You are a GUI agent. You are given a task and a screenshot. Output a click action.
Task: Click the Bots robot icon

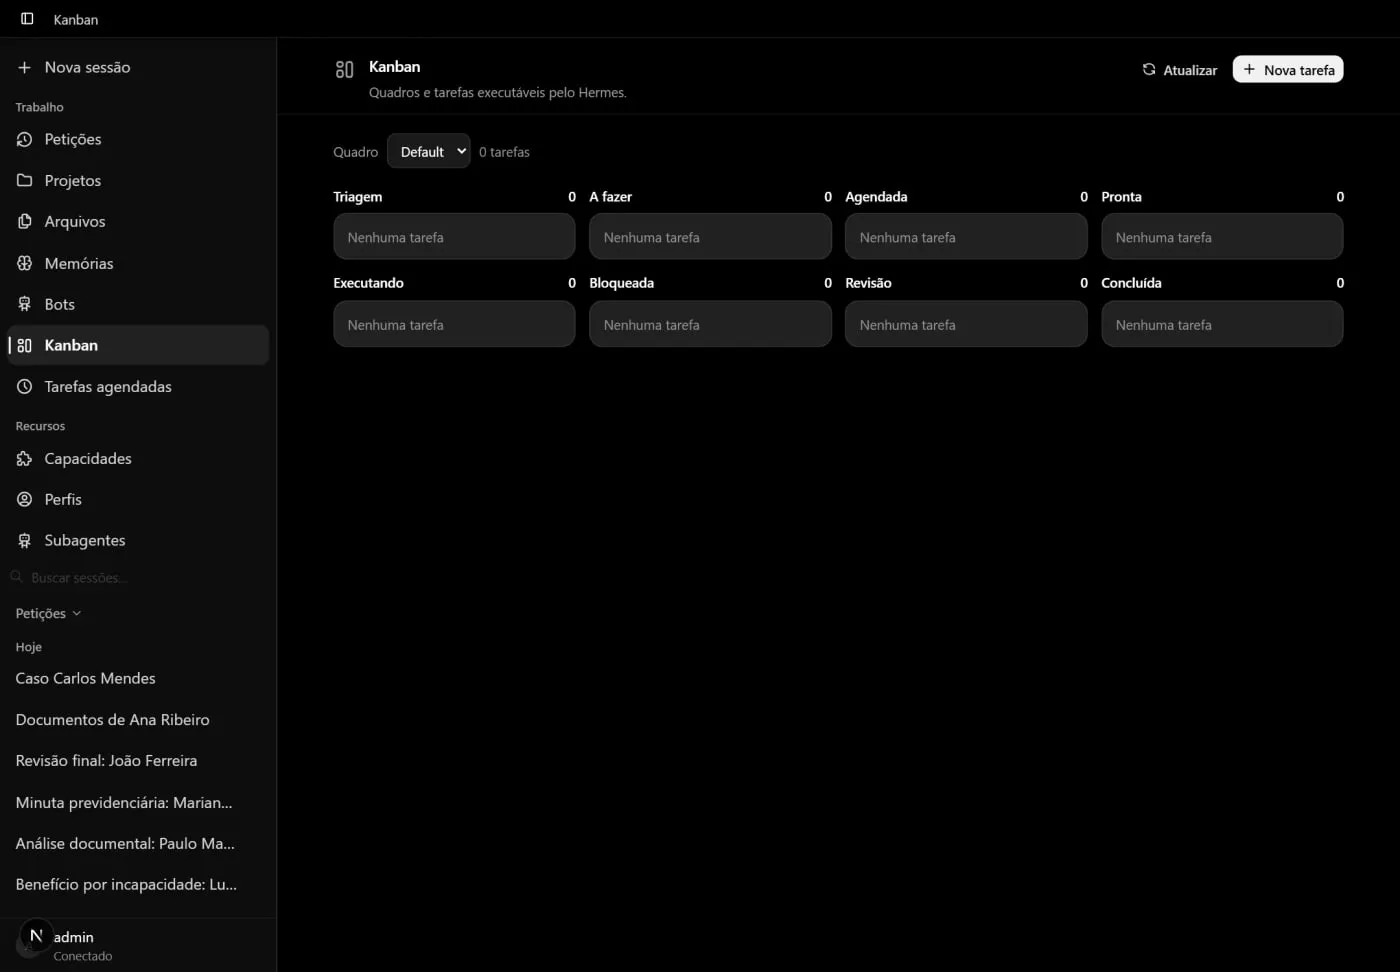pos(24,304)
